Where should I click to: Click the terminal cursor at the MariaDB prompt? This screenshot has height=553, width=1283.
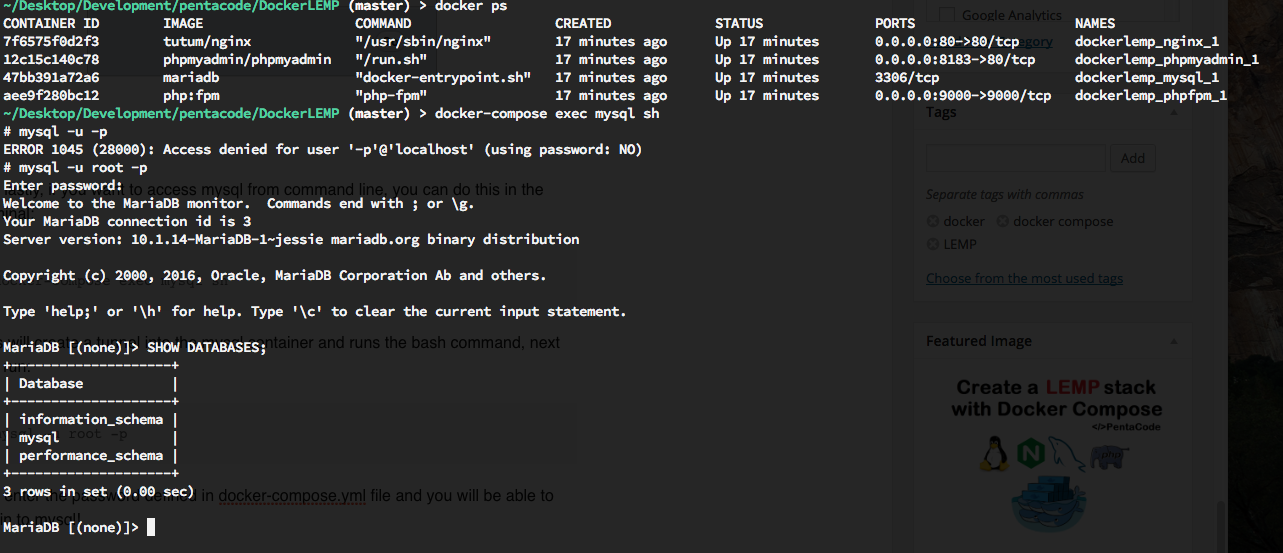point(151,527)
